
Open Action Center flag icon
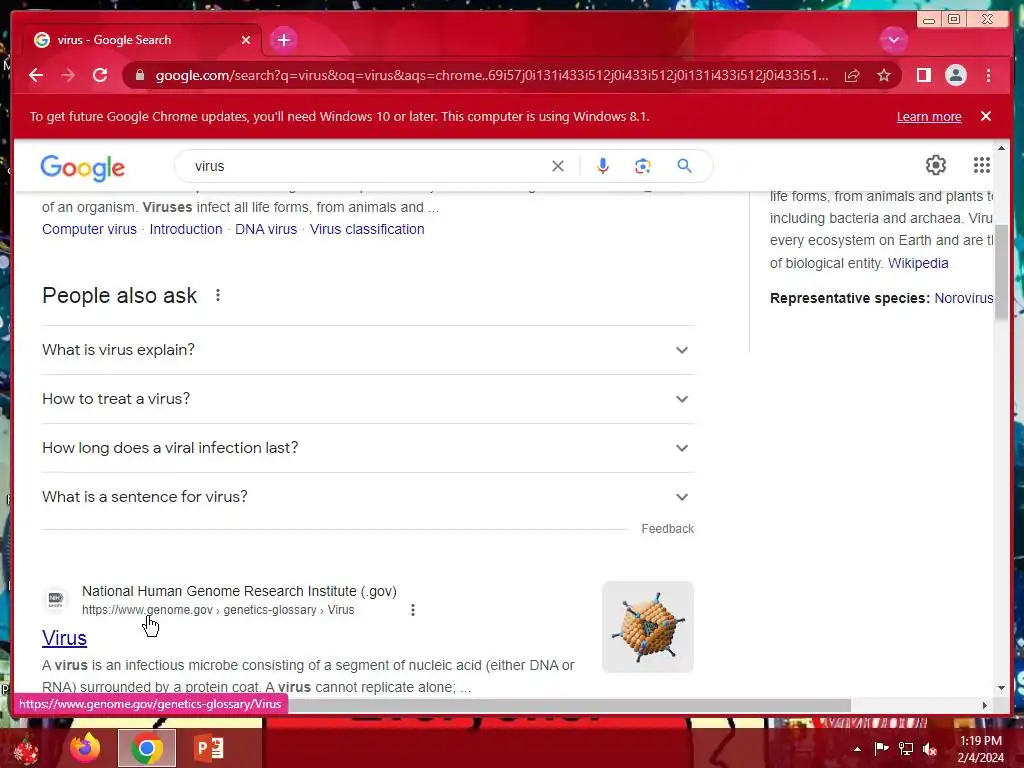pos(882,749)
